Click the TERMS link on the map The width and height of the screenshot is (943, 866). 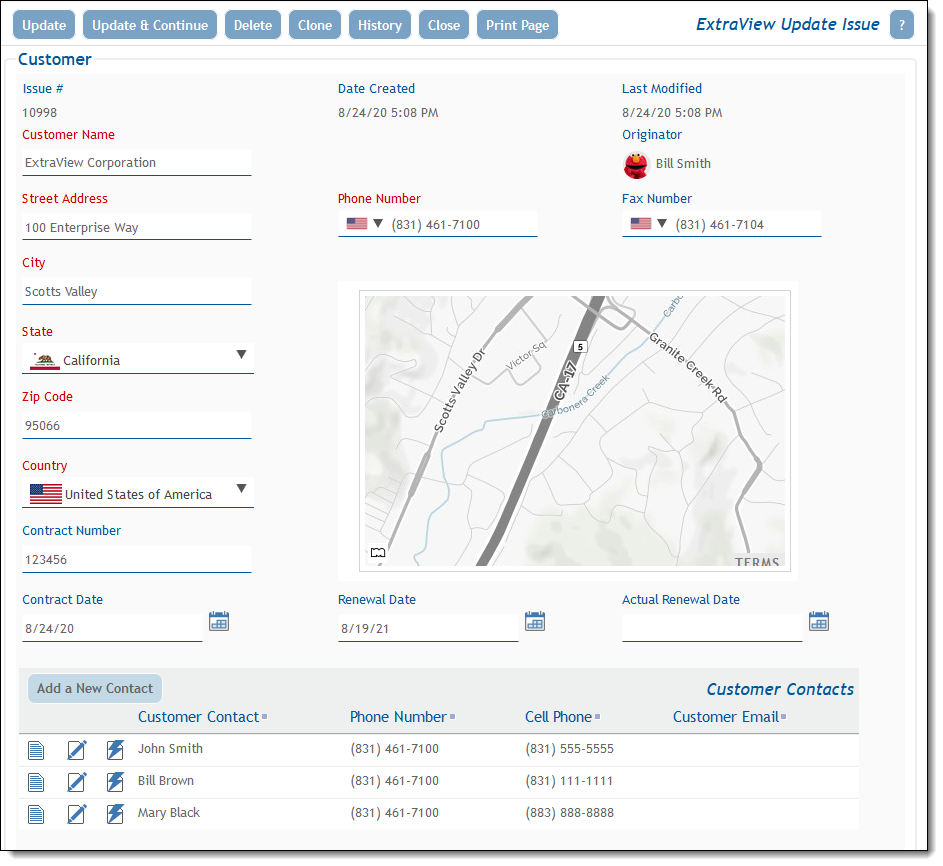pos(757,561)
